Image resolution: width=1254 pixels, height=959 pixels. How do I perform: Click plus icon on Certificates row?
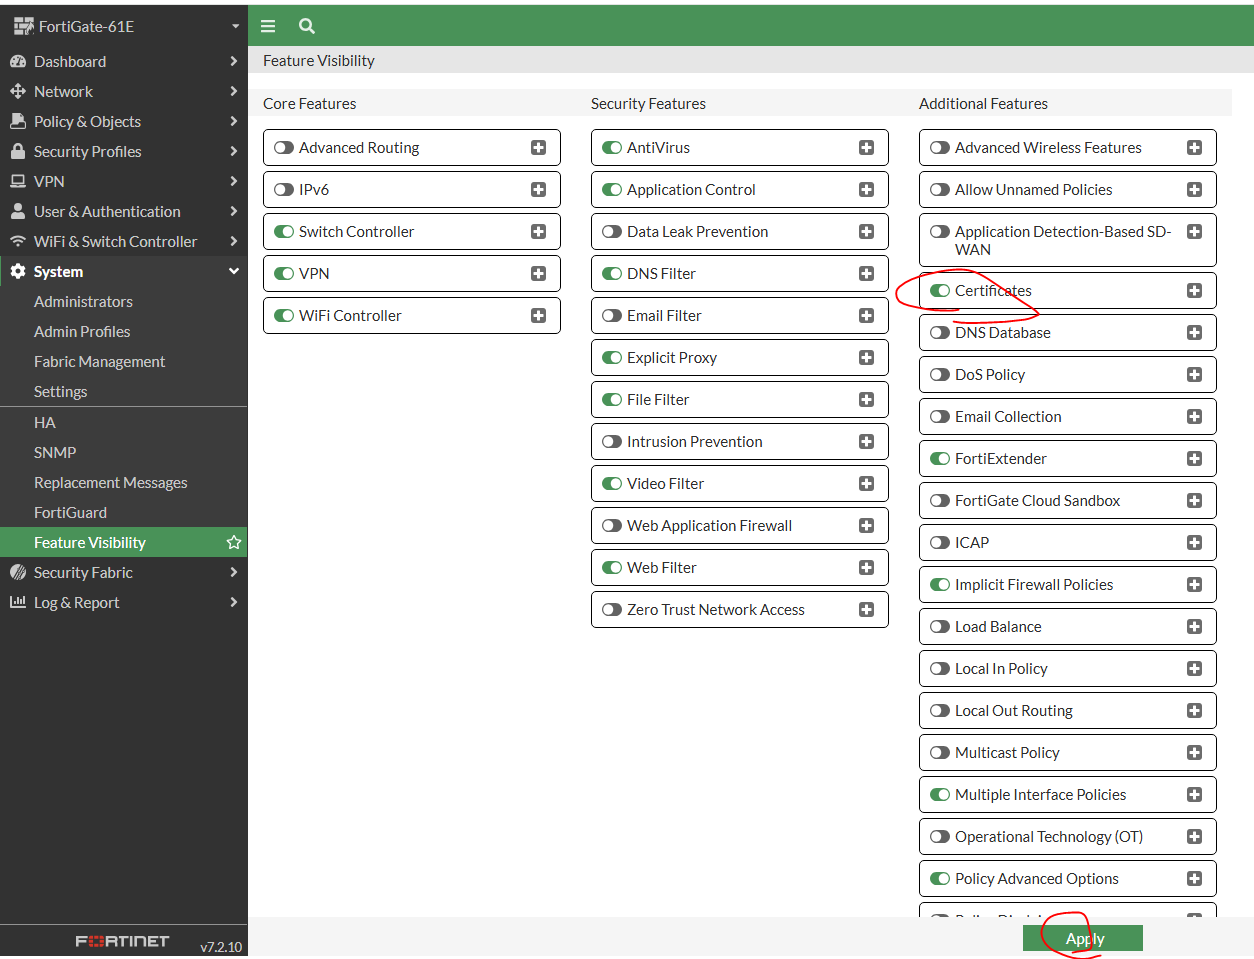[x=1194, y=290]
